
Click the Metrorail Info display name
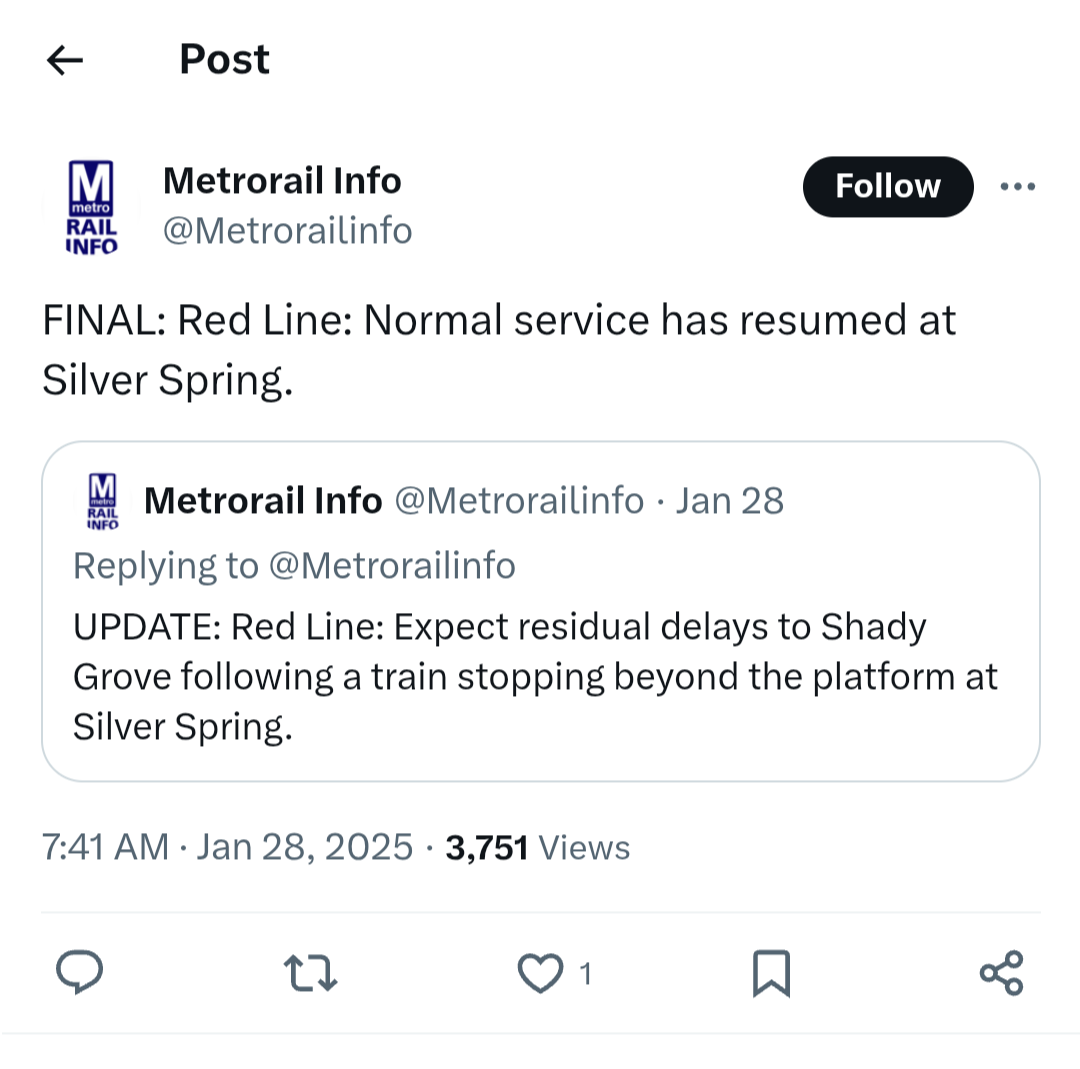281,181
